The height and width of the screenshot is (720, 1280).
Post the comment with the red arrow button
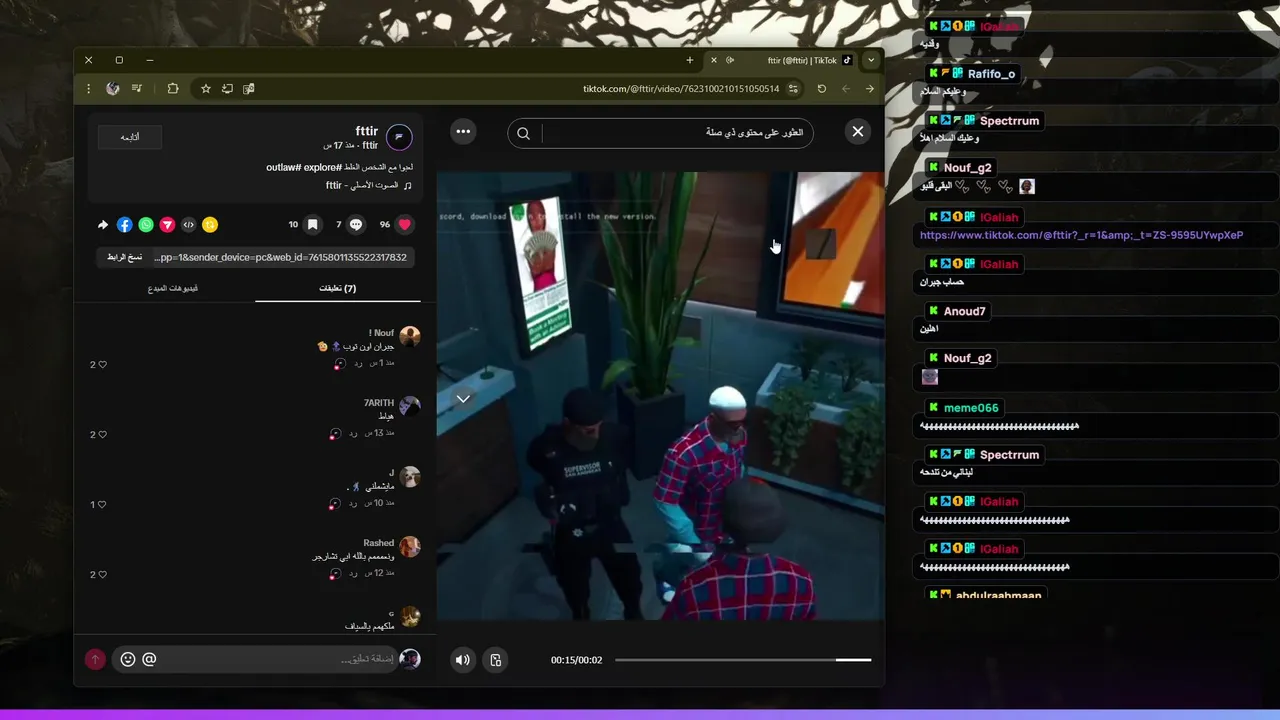tap(95, 659)
